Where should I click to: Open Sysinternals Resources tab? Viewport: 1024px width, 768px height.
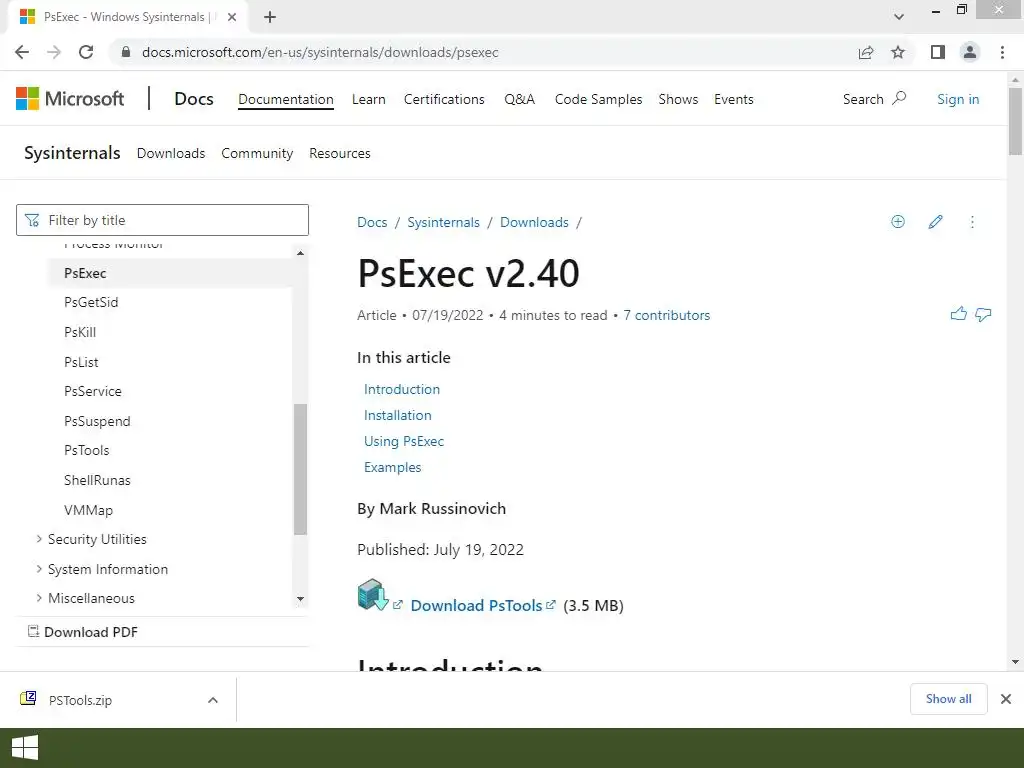(x=340, y=153)
